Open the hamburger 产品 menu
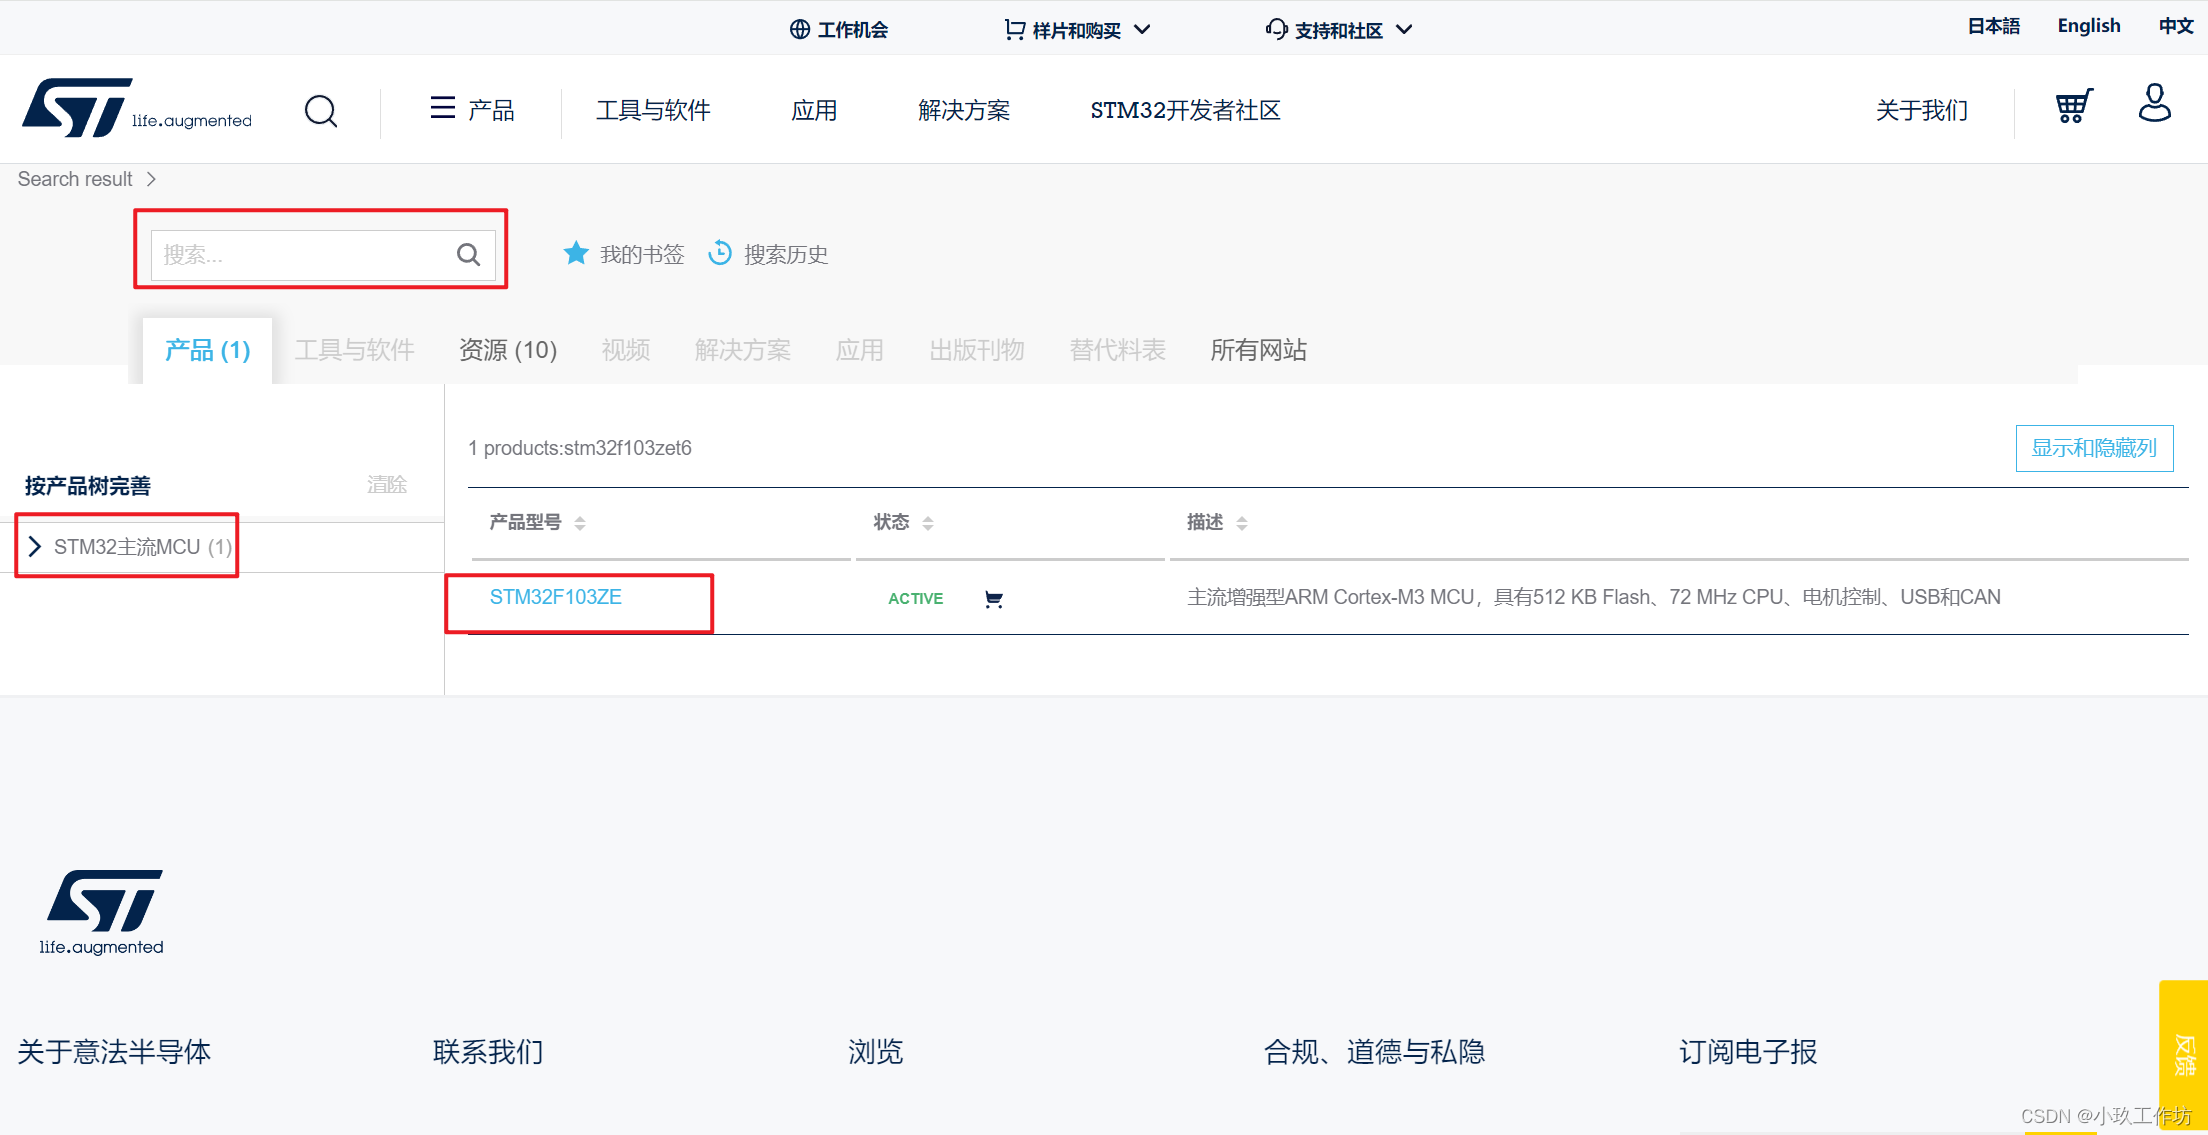Image resolution: width=2208 pixels, height=1135 pixels. pos(472,109)
